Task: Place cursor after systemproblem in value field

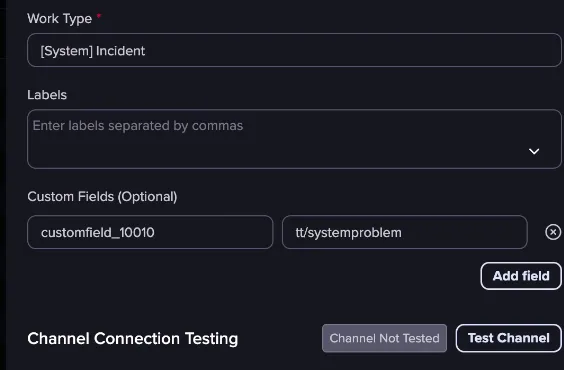Action: coord(402,232)
